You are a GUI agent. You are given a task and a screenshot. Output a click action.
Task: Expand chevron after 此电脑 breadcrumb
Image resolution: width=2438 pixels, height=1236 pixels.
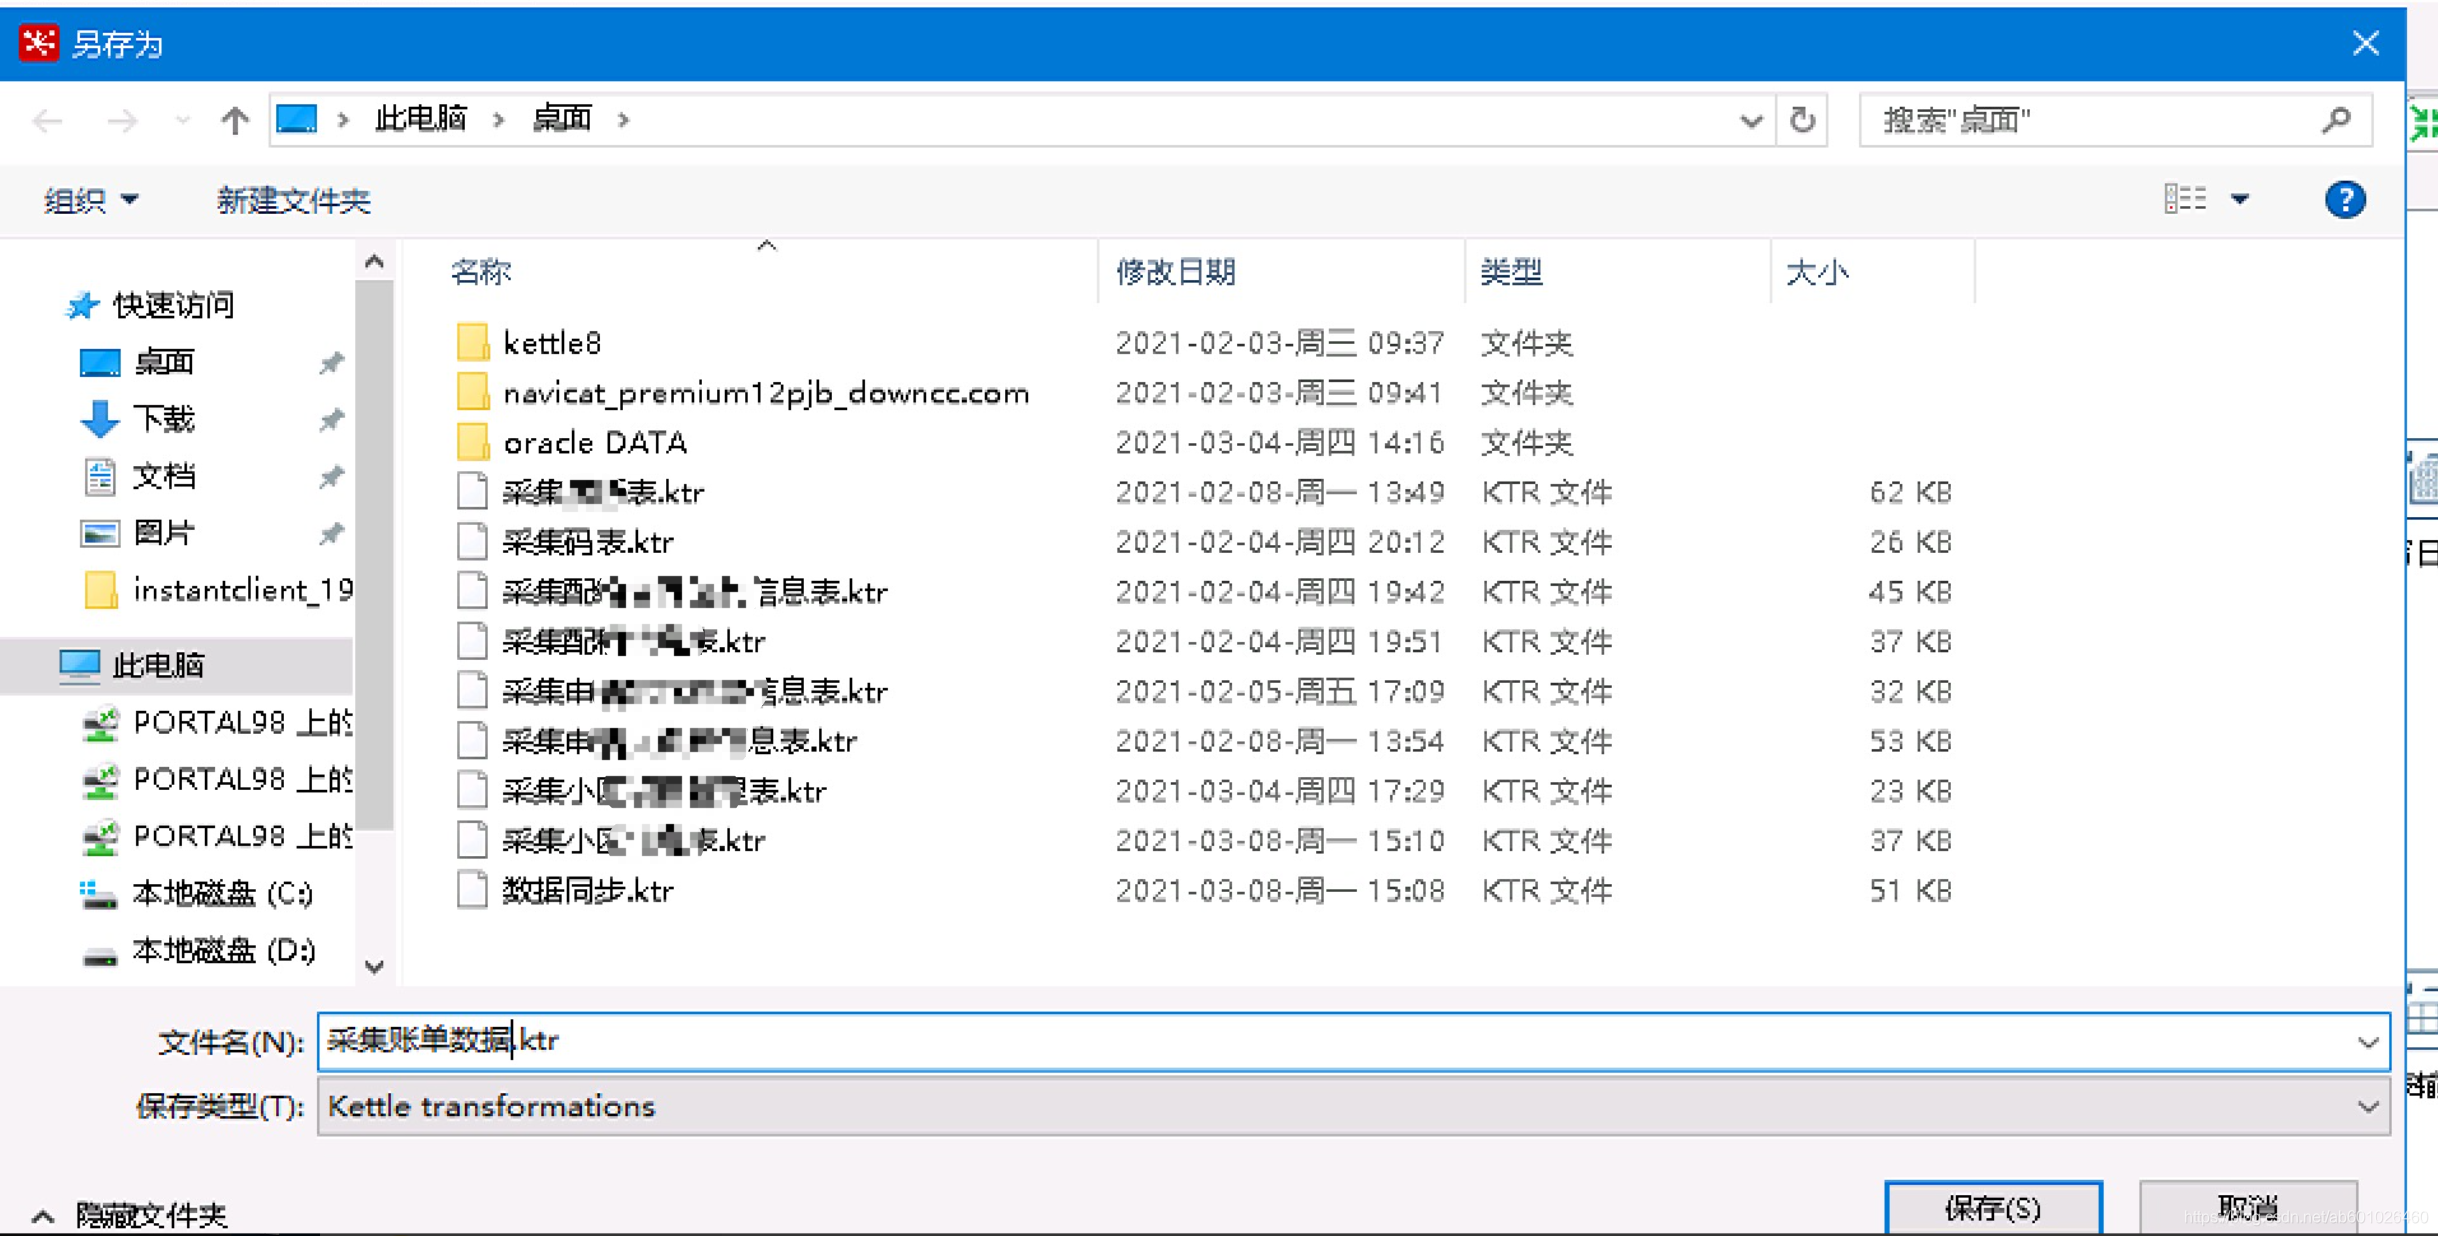pos(499,120)
